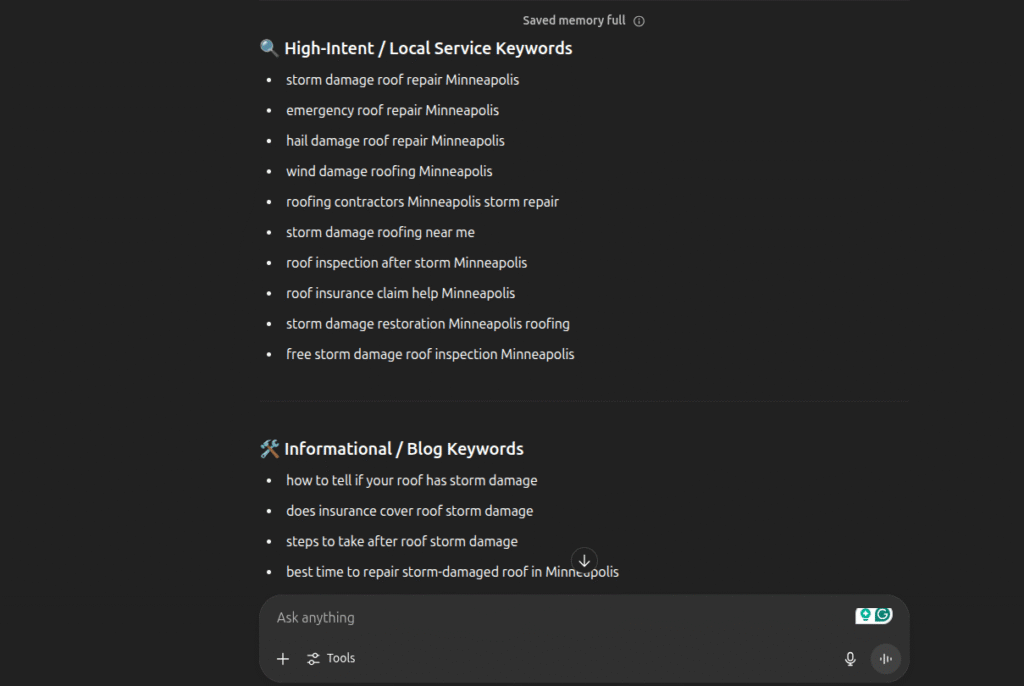Click the Saved memory full info icon
Viewport: 1024px width, 686px height.
coord(639,20)
